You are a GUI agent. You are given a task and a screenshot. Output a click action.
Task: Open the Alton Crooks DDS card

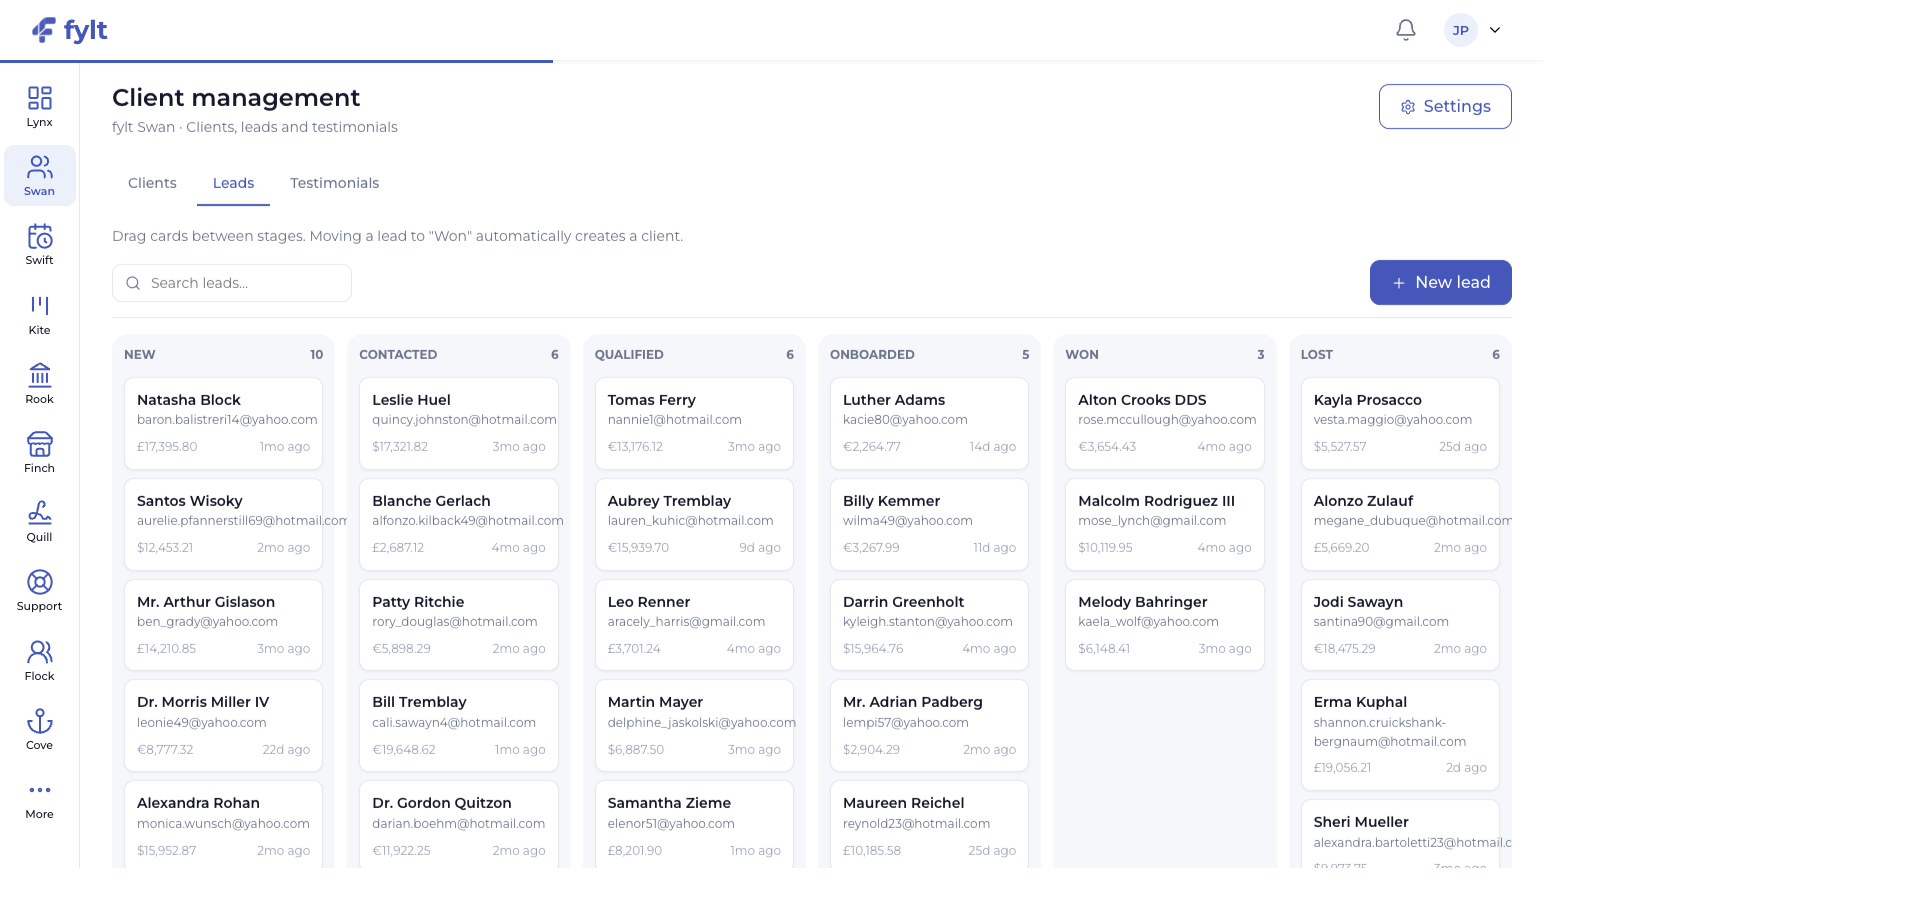1165,423
